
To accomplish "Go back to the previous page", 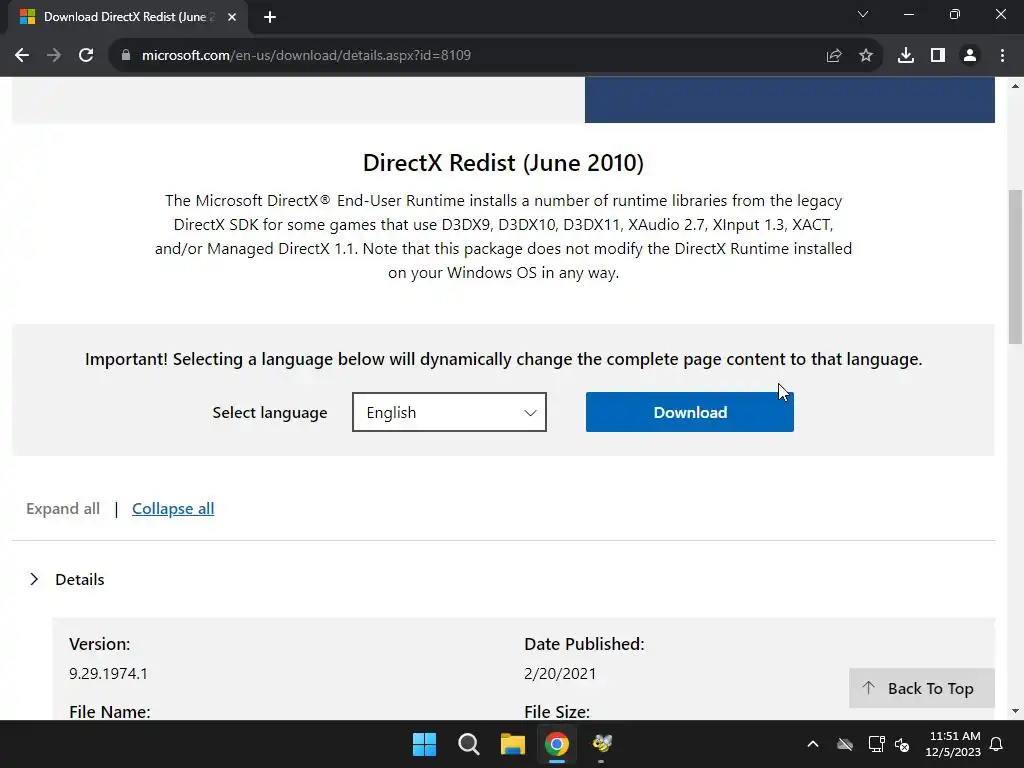I will pos(22,56).
